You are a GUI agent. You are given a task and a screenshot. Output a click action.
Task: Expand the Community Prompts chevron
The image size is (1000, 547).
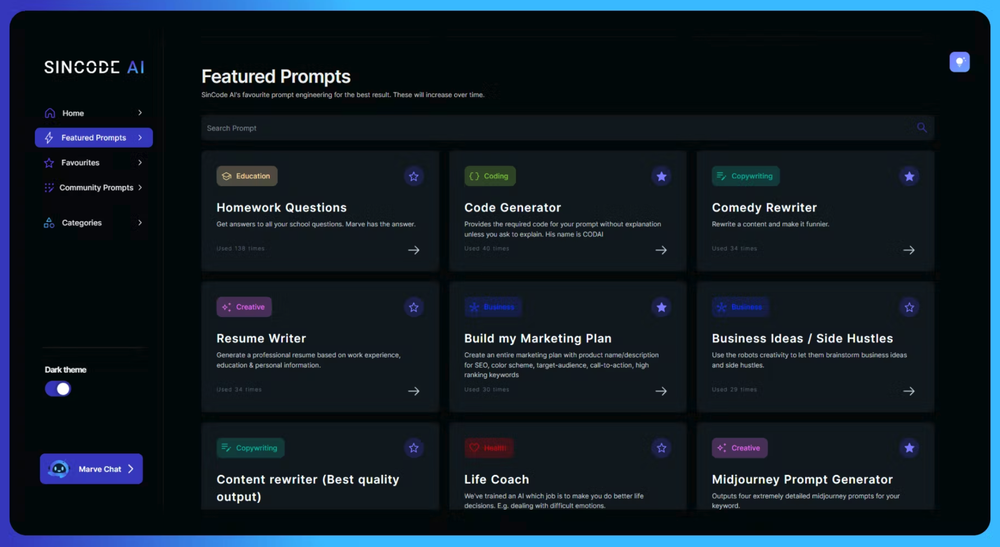140,187
